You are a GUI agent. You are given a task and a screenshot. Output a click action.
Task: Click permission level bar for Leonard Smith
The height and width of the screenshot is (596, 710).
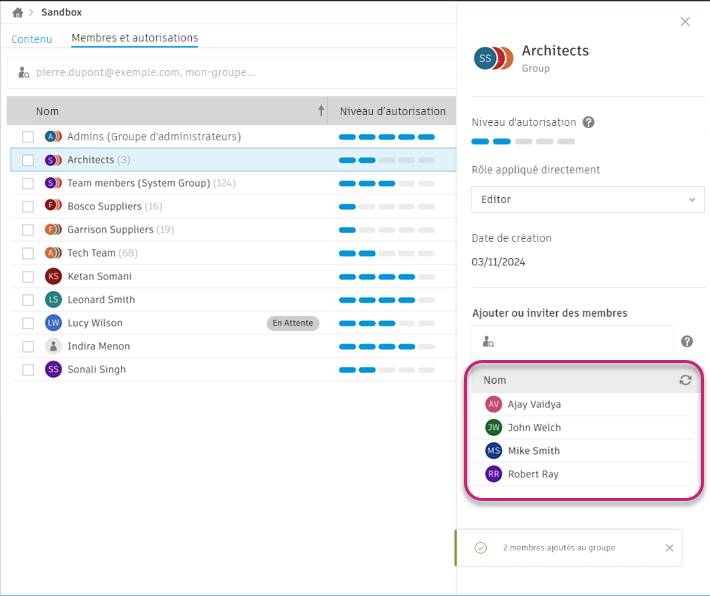pos(386,300)
